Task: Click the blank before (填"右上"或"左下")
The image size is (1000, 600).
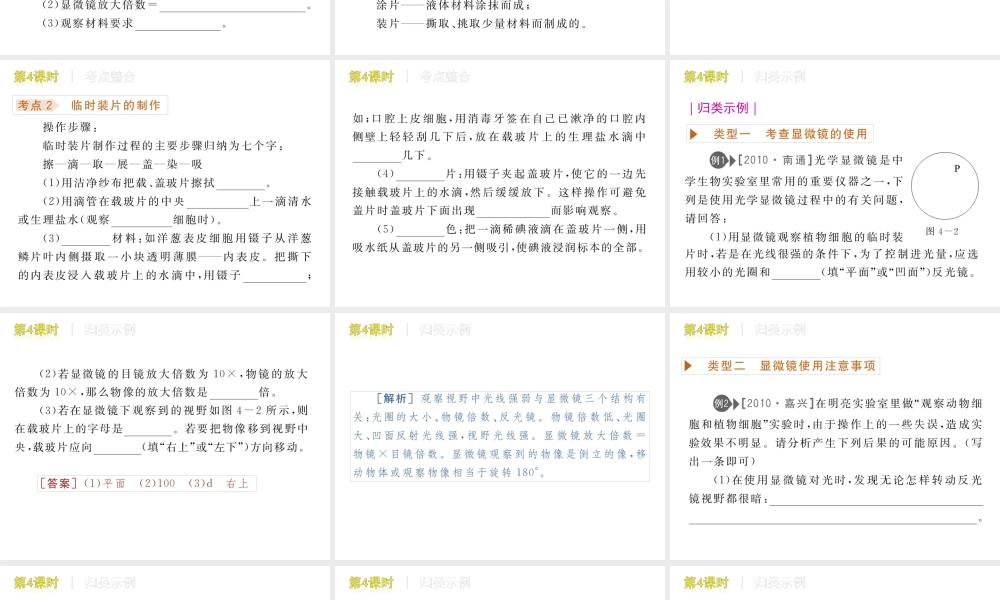Action: click(117, 448)
